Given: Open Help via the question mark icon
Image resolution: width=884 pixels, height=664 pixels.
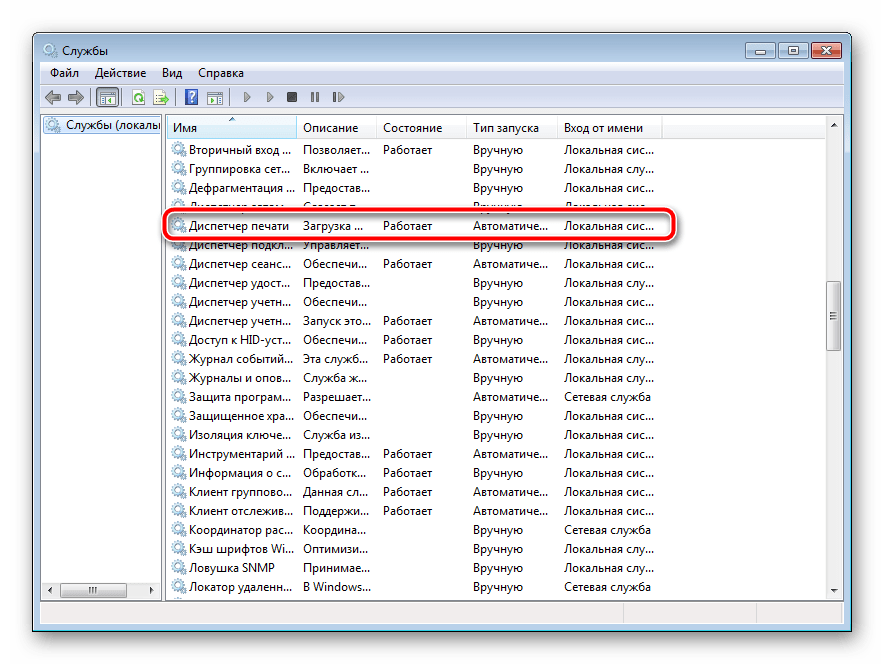Looking at the screenshot, I should [190, 97].
